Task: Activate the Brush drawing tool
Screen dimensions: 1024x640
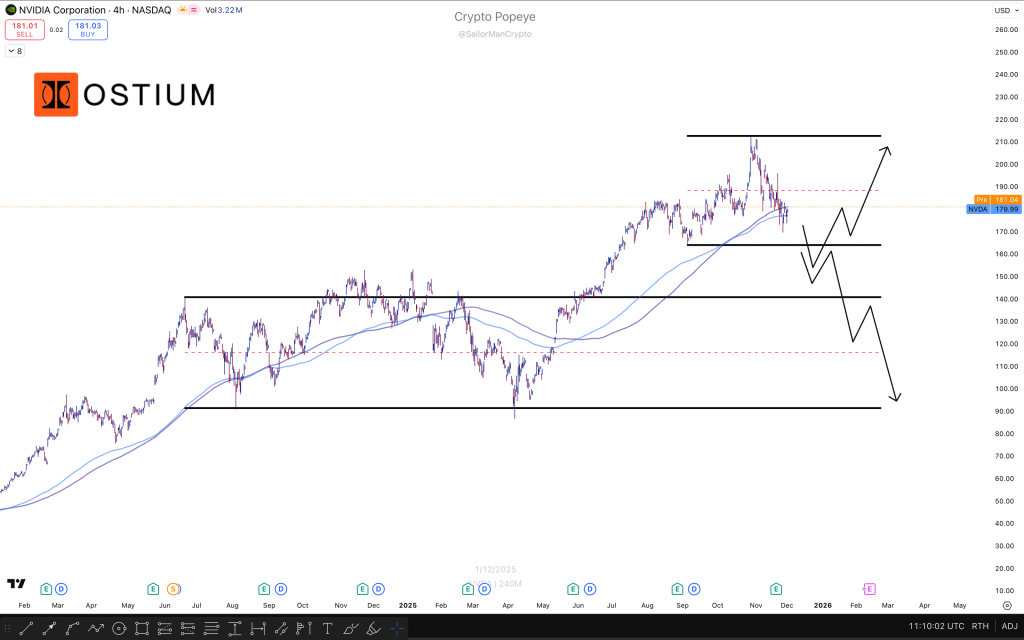Action: click(x=351, y=629)
